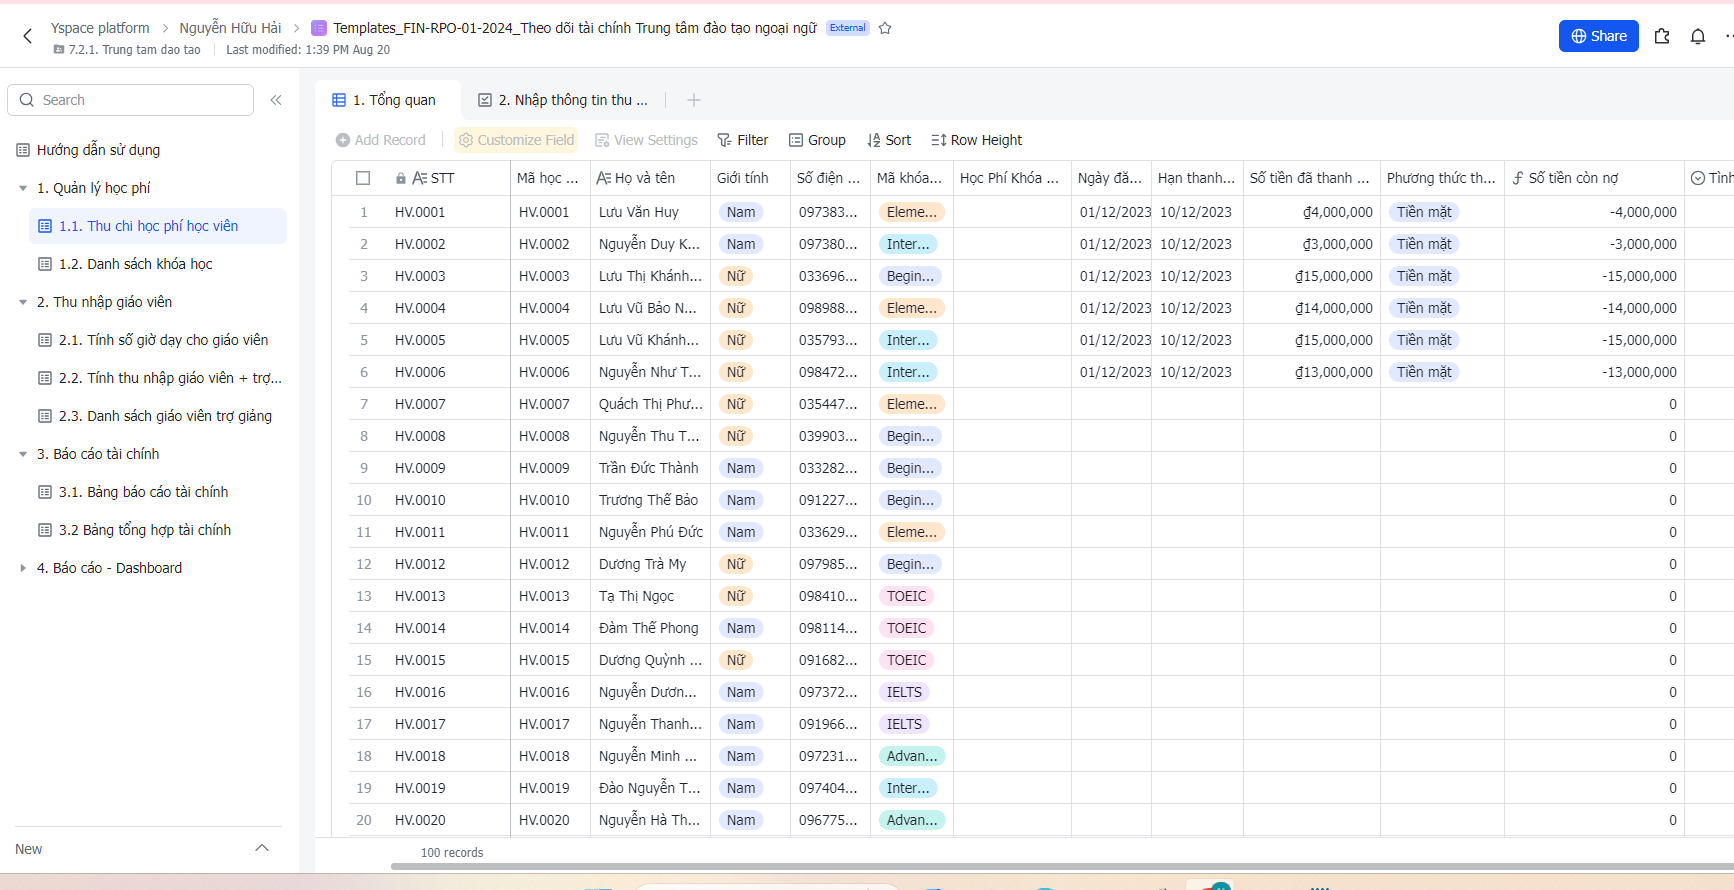This screenshot has height=890, width=1734.
Task: Collapse the '1. Quản lý học phí' section
Action: point(23,188)
